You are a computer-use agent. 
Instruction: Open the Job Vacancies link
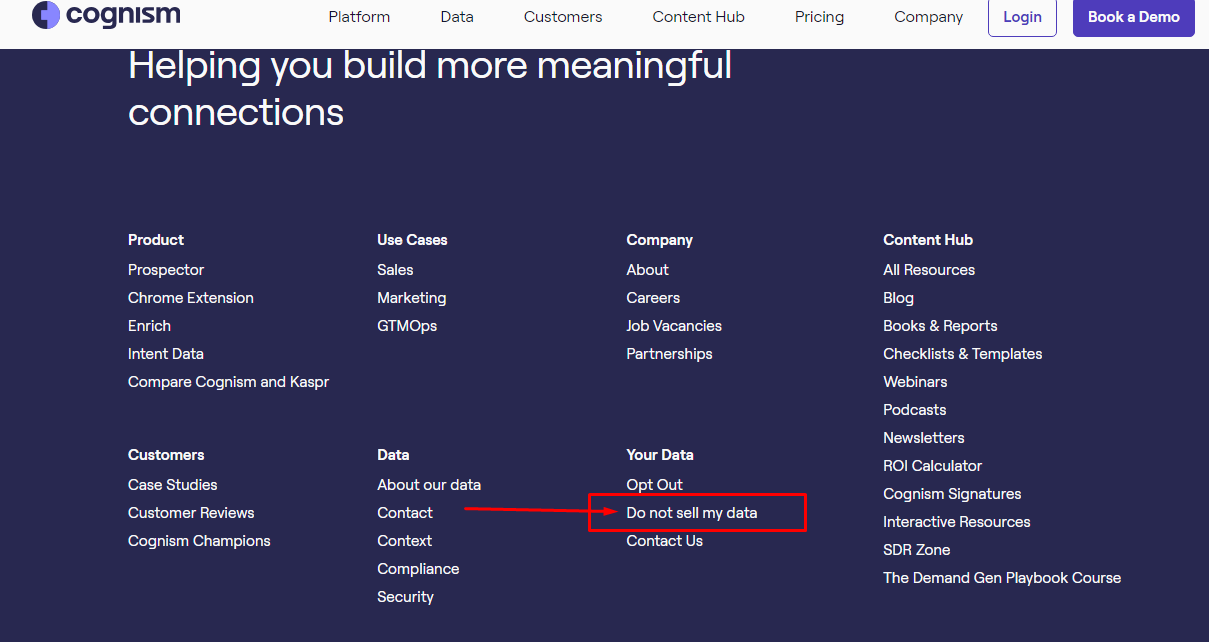click(674, 326)
